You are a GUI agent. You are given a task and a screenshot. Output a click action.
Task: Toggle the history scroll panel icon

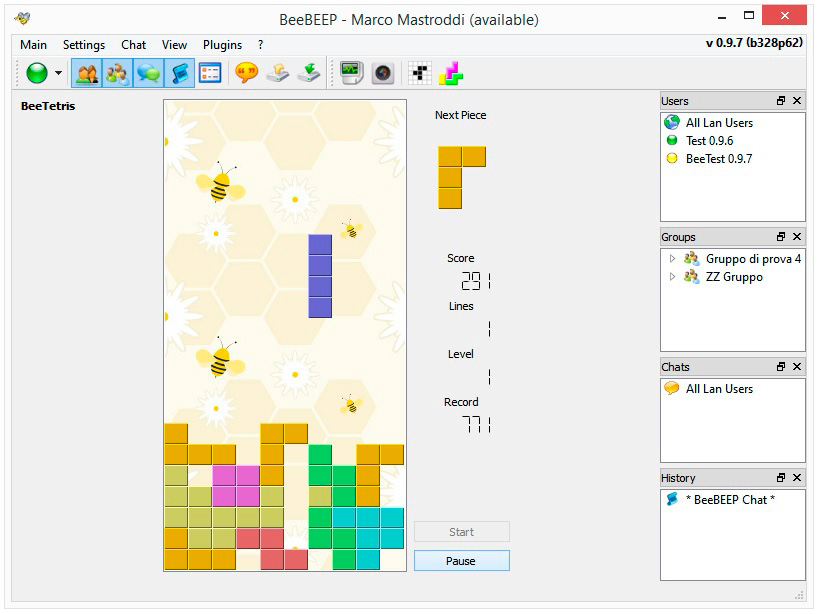click(179, 73)
